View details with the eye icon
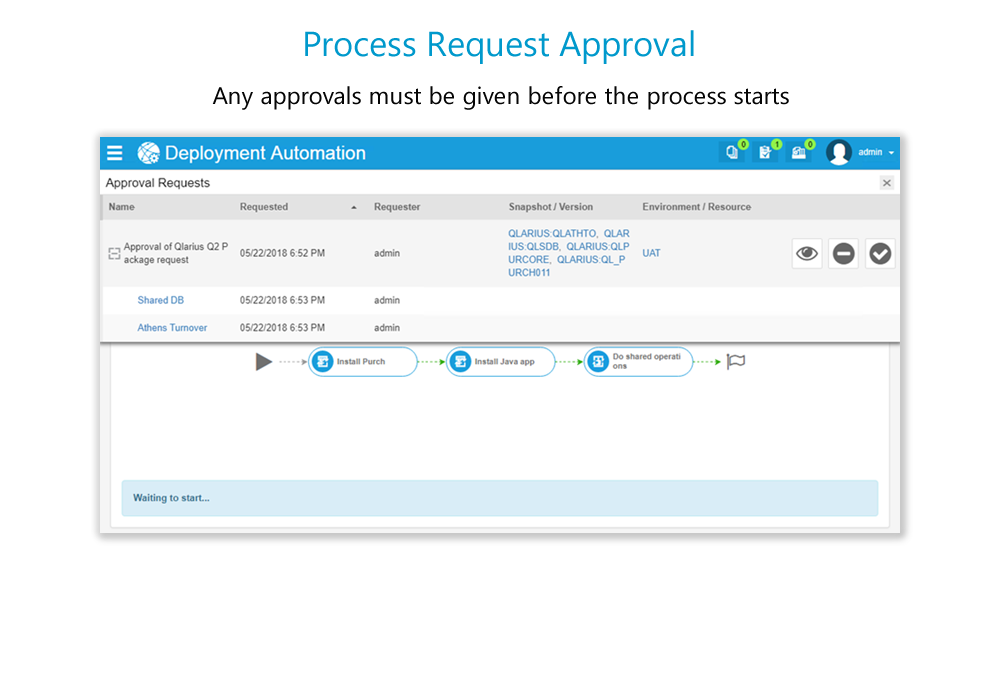Screen dimensions: 995x674 click(807, 254)
